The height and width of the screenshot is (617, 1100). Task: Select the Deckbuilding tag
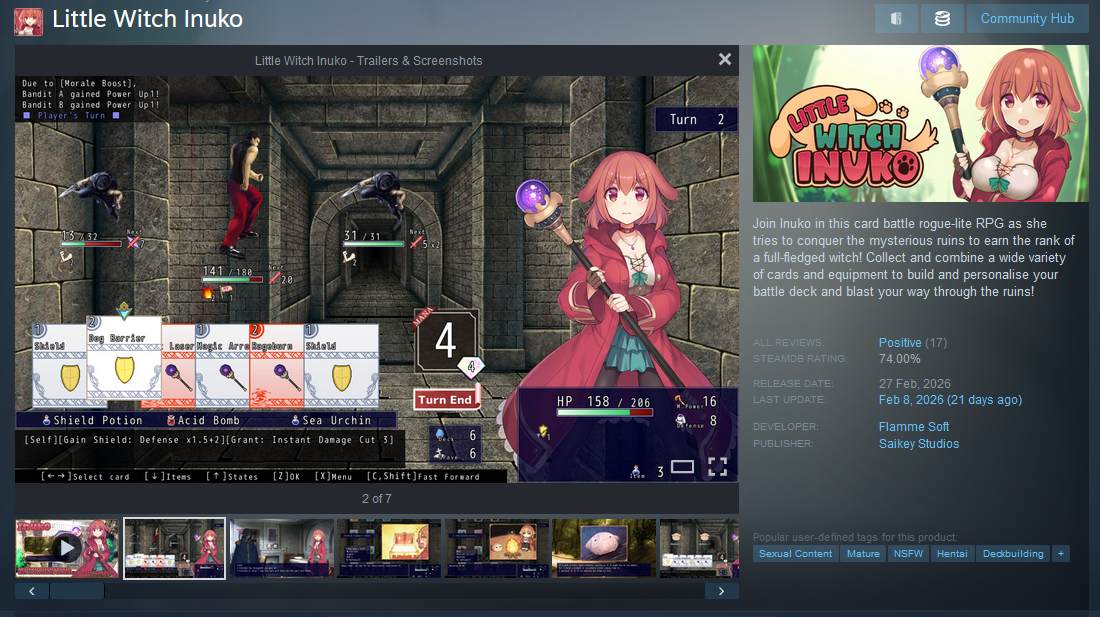[1013, 553]
